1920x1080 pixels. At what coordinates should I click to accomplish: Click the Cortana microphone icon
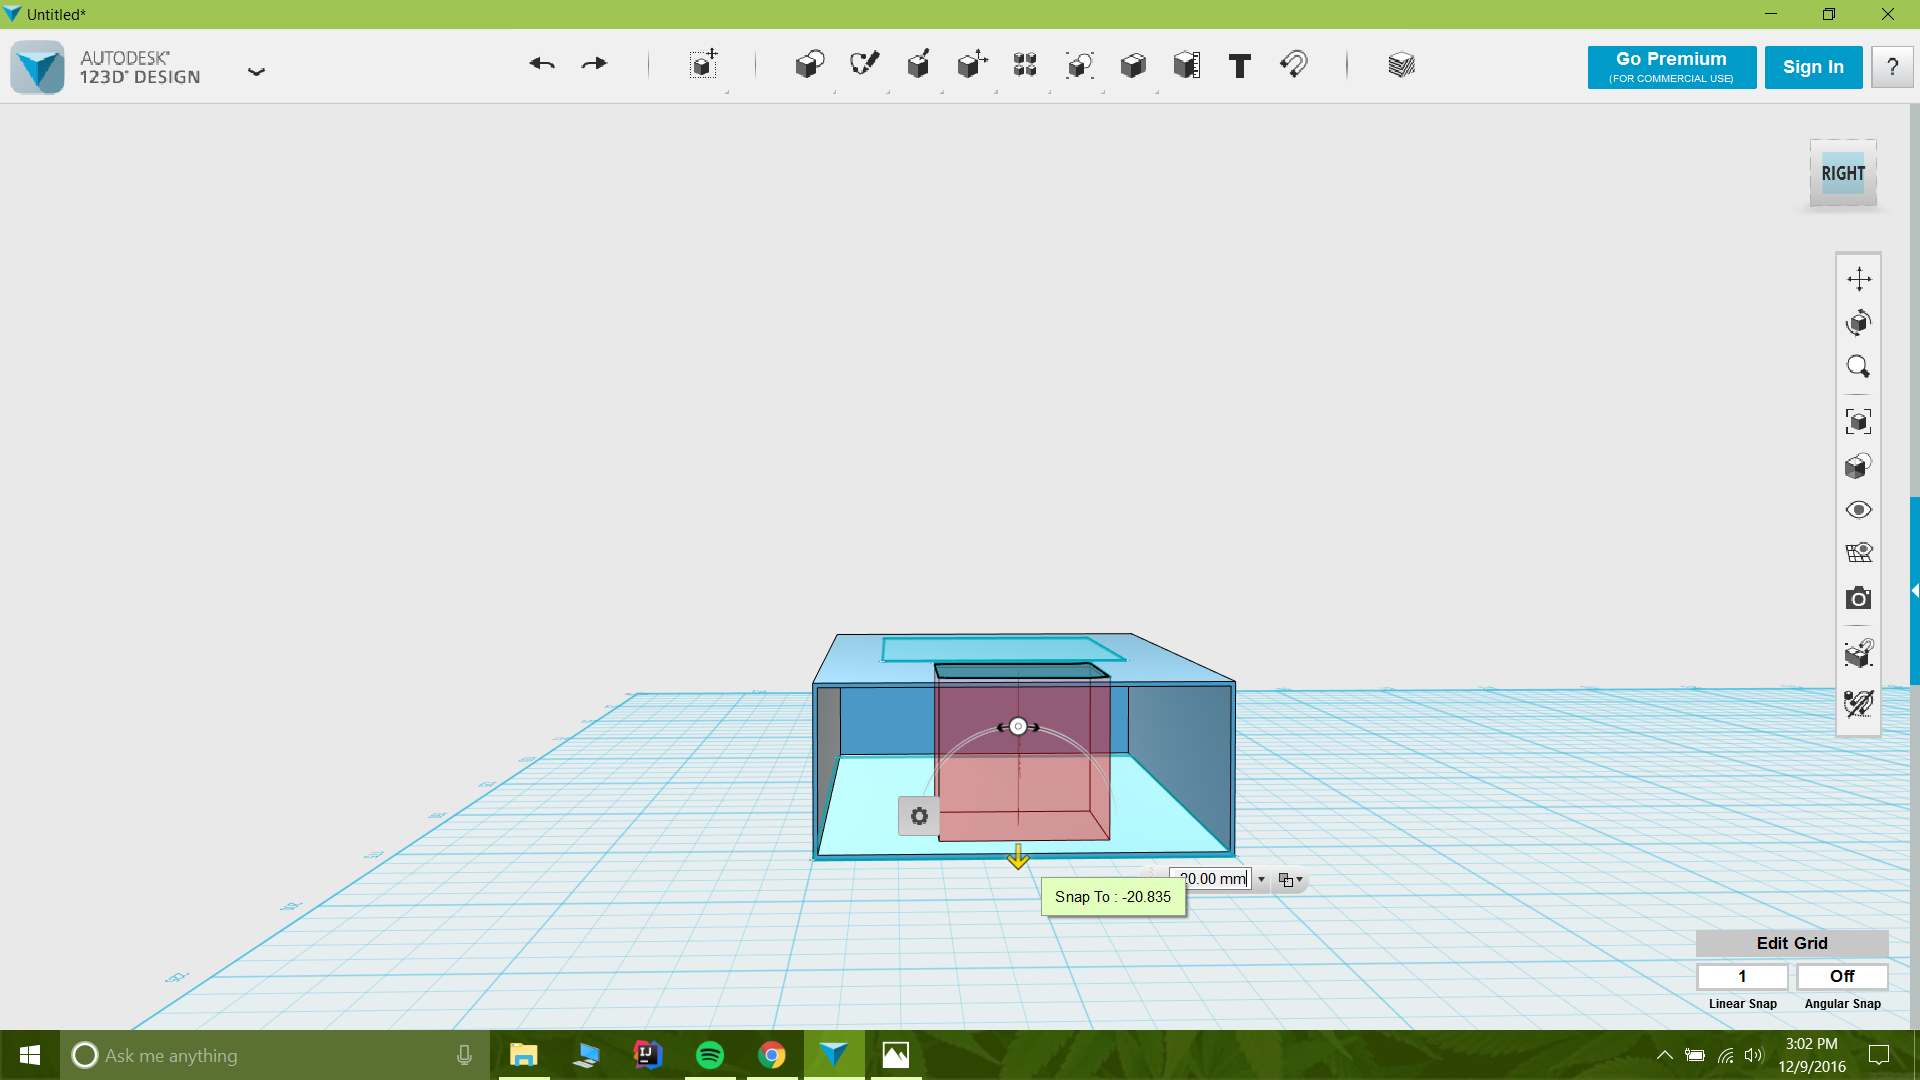click(464, 1055)
